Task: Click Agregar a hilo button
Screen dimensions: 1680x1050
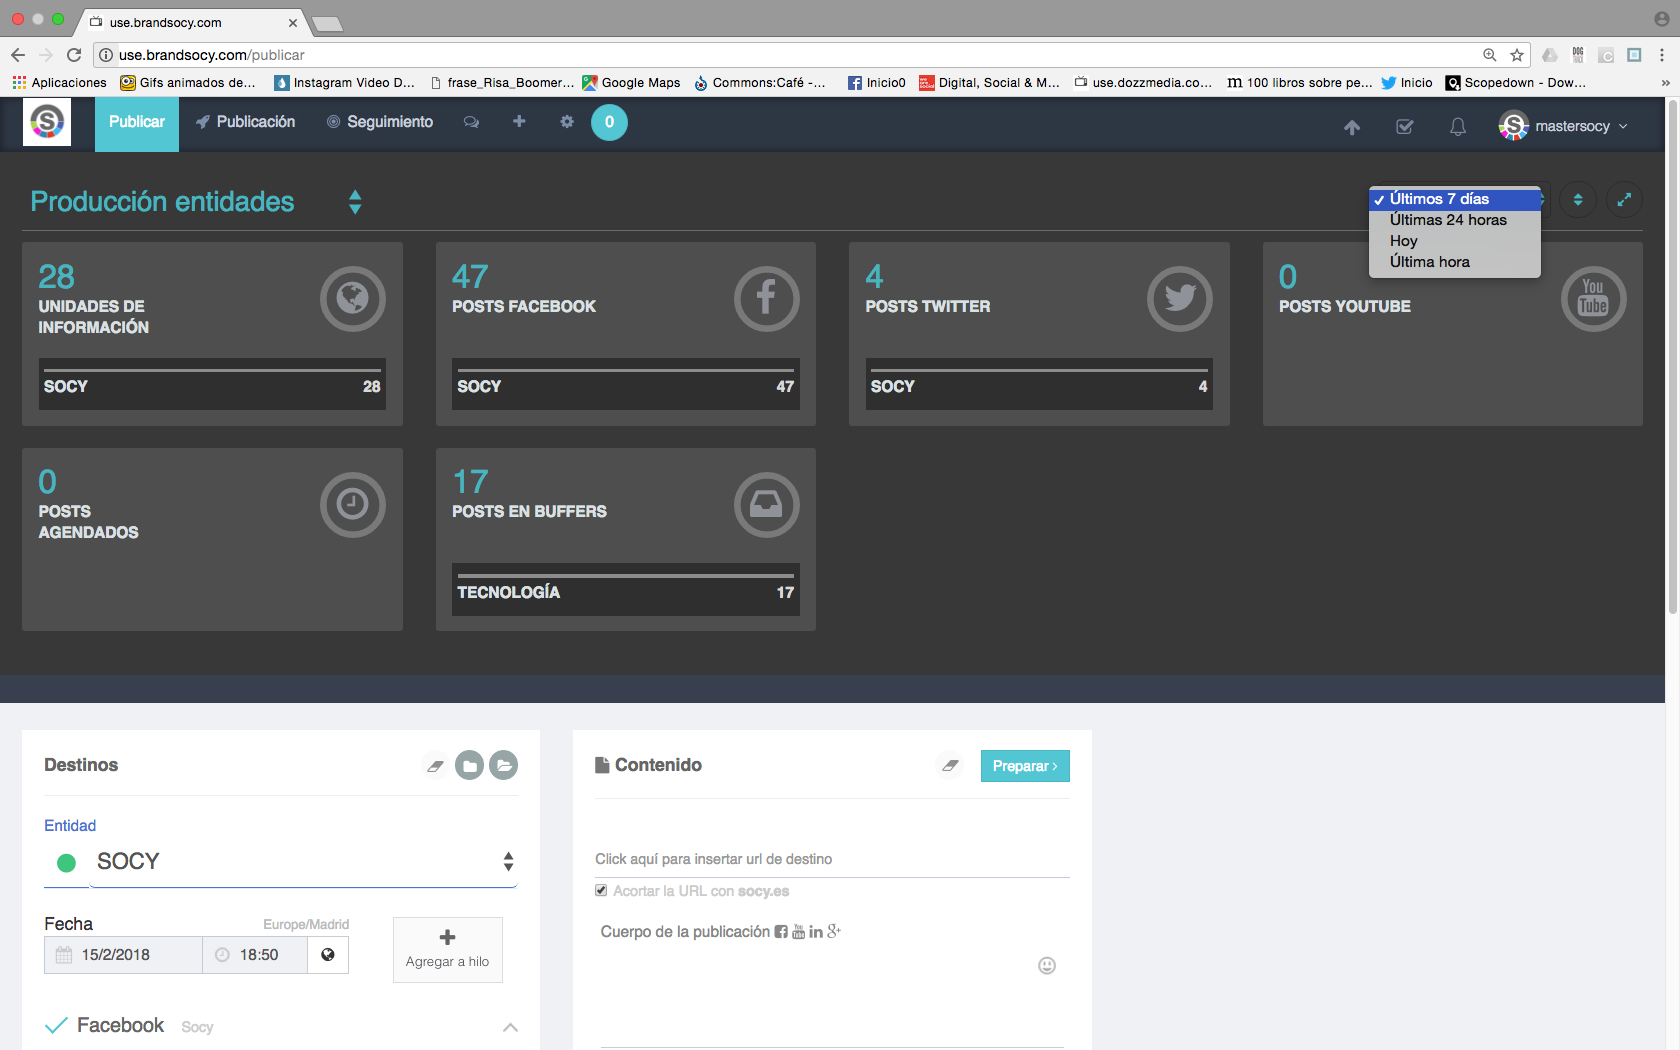Action: [447, 950]
